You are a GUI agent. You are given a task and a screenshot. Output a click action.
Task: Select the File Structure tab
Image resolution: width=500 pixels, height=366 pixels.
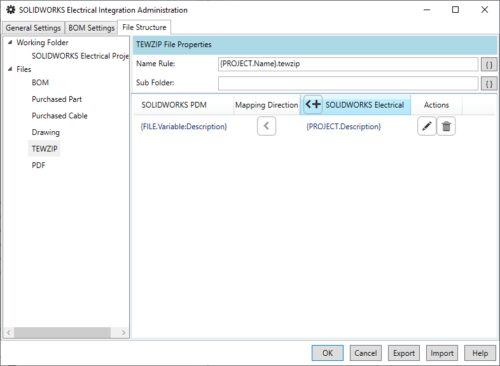144,27
